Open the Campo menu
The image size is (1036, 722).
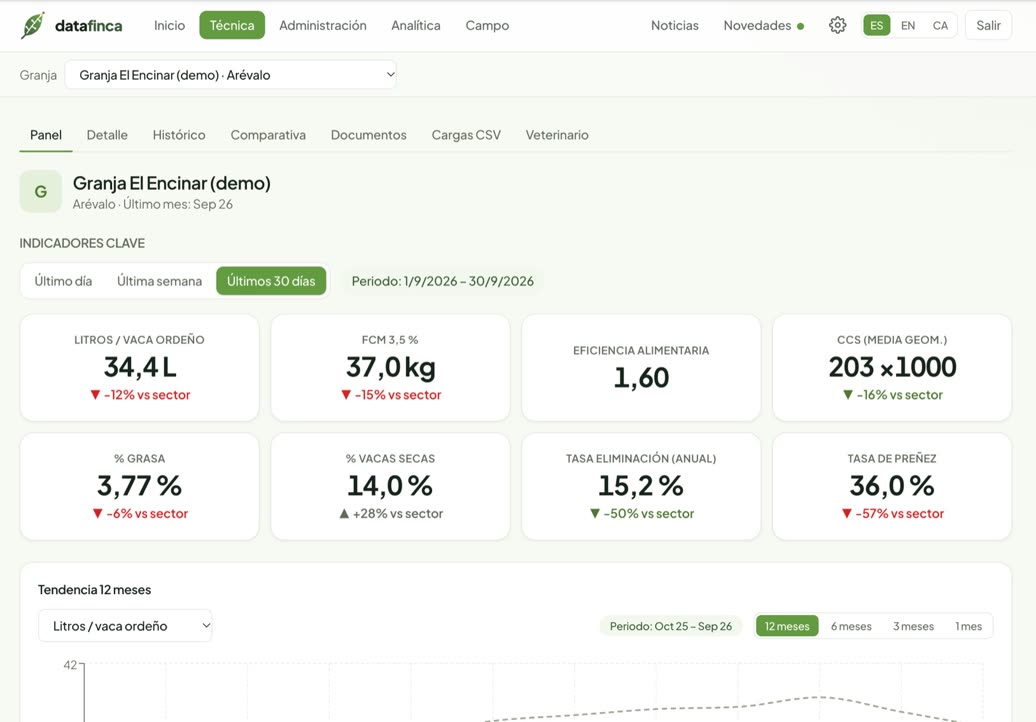487,25
